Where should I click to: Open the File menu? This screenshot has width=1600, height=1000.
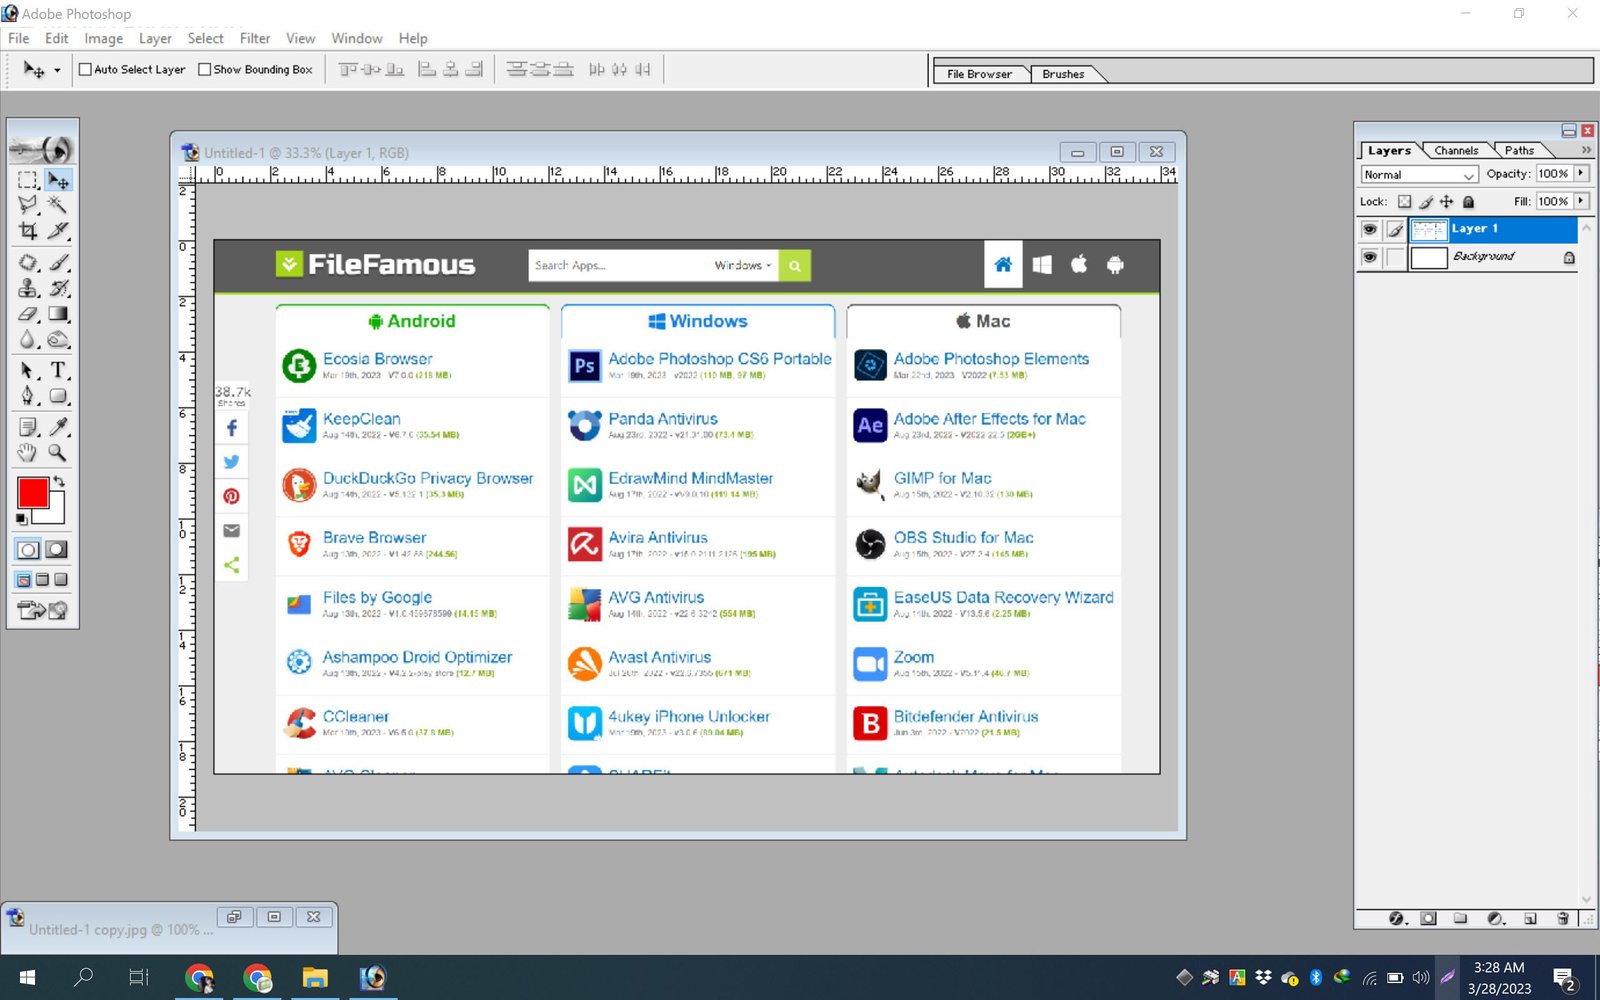point(19,38)
